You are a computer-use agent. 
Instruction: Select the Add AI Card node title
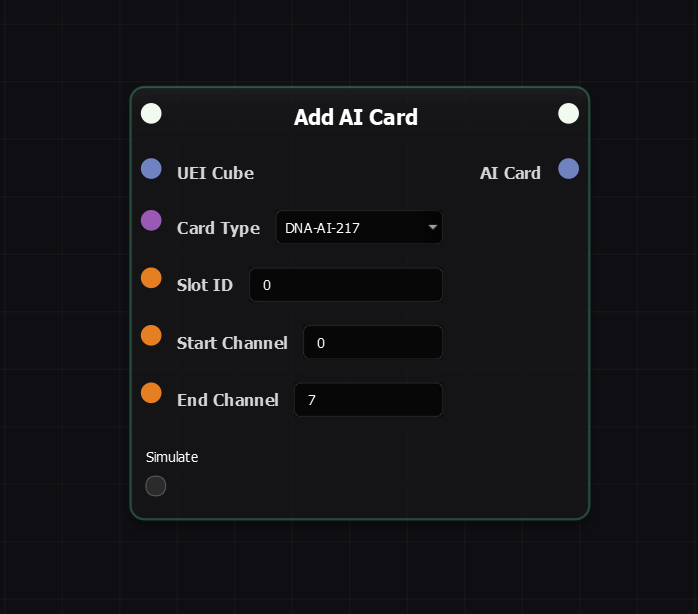[356, 117]
